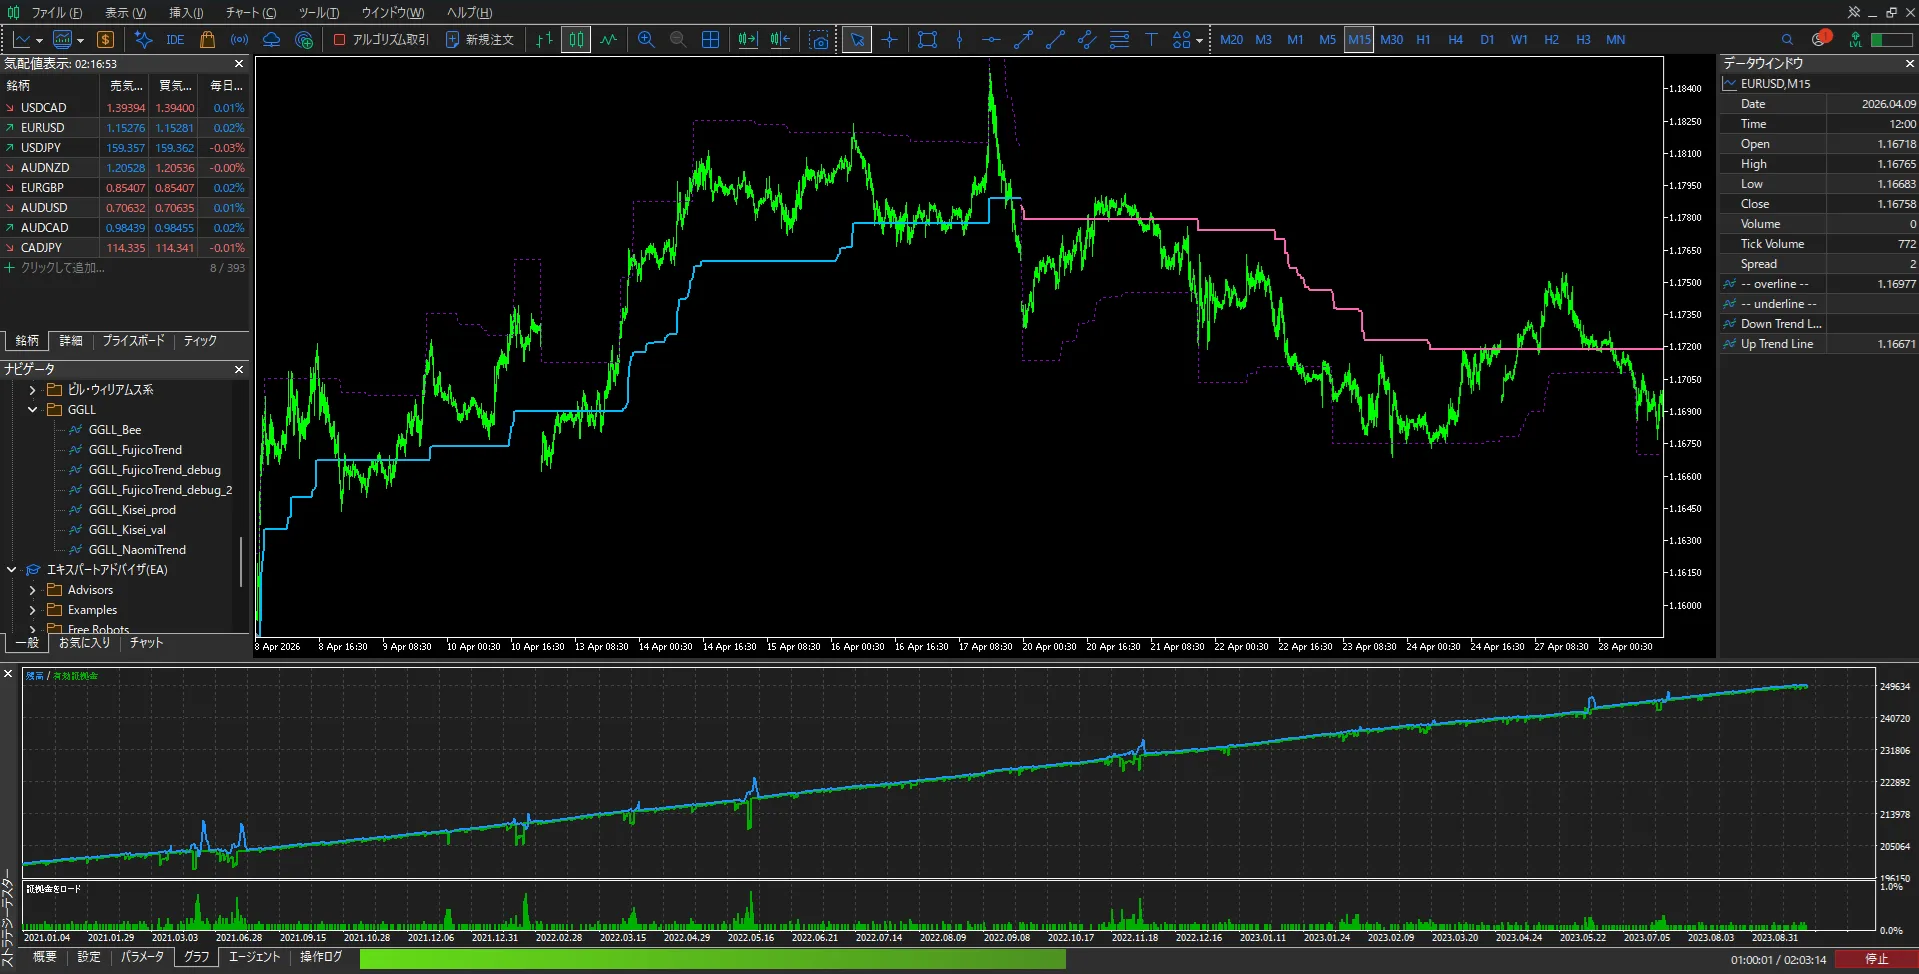Toggle algorithmic trading (アルゴリズム取引)

tap(381, 40)
